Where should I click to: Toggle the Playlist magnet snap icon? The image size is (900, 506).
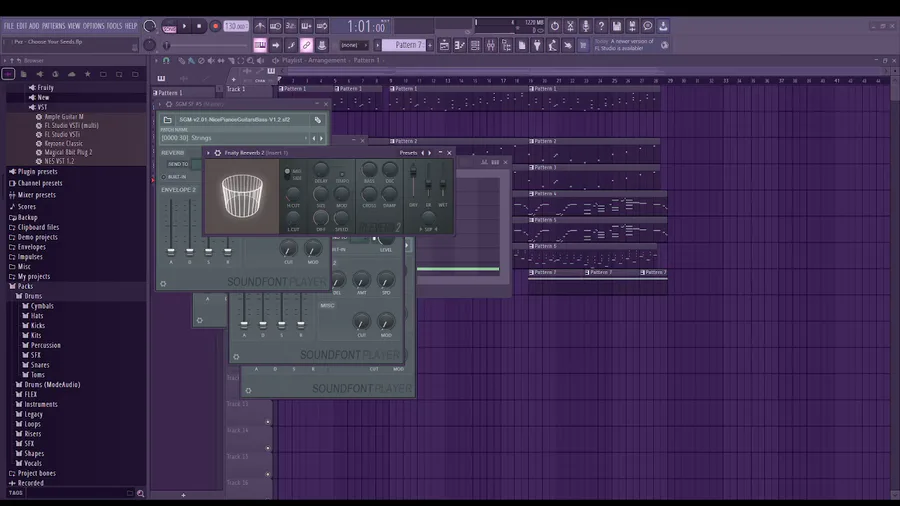[166, 60]
